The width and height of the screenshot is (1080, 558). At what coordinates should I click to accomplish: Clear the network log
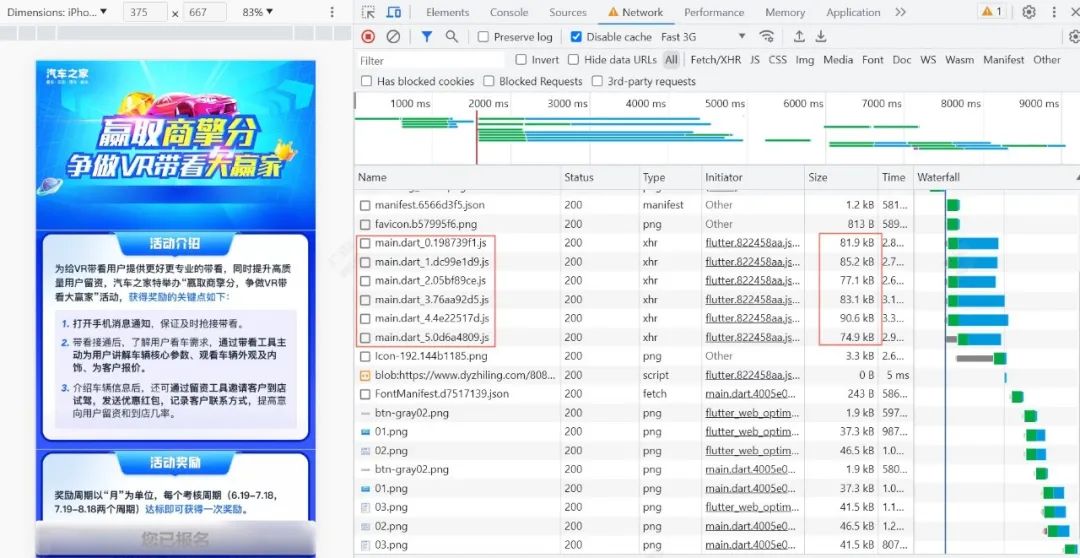393,37
